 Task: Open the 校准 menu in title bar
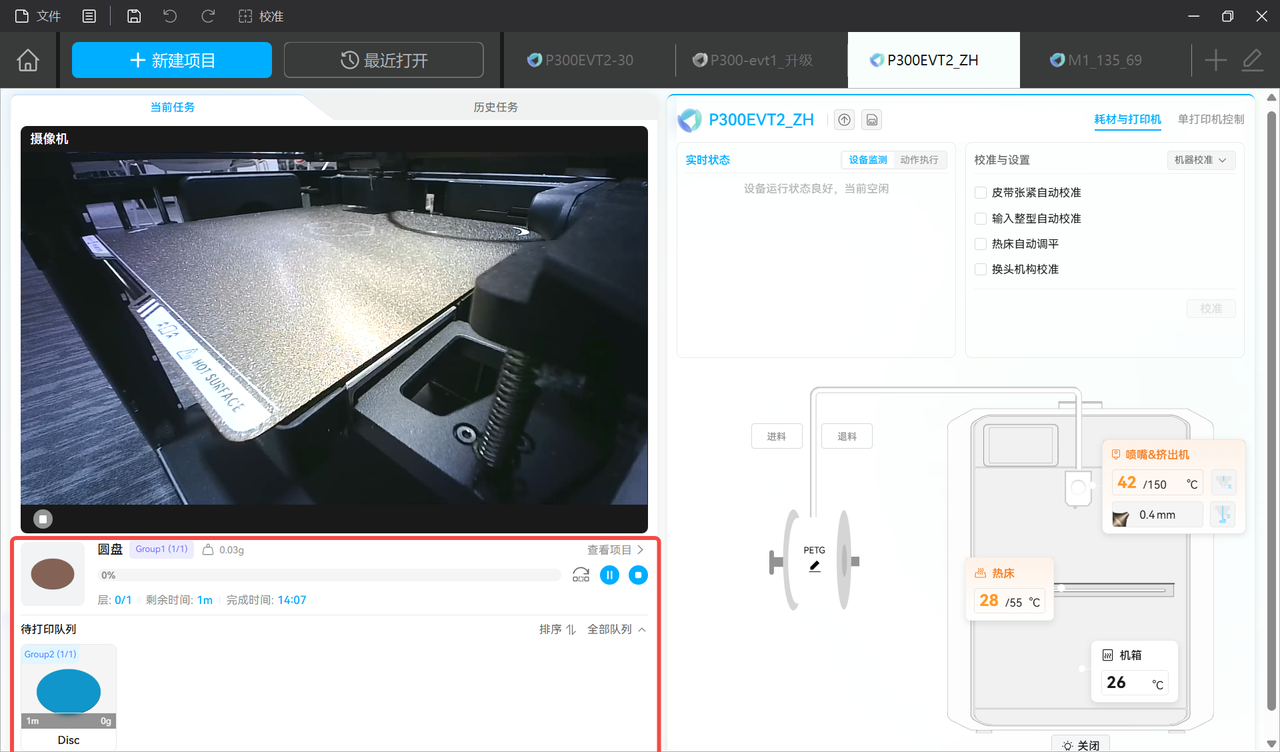click(261, 16)
